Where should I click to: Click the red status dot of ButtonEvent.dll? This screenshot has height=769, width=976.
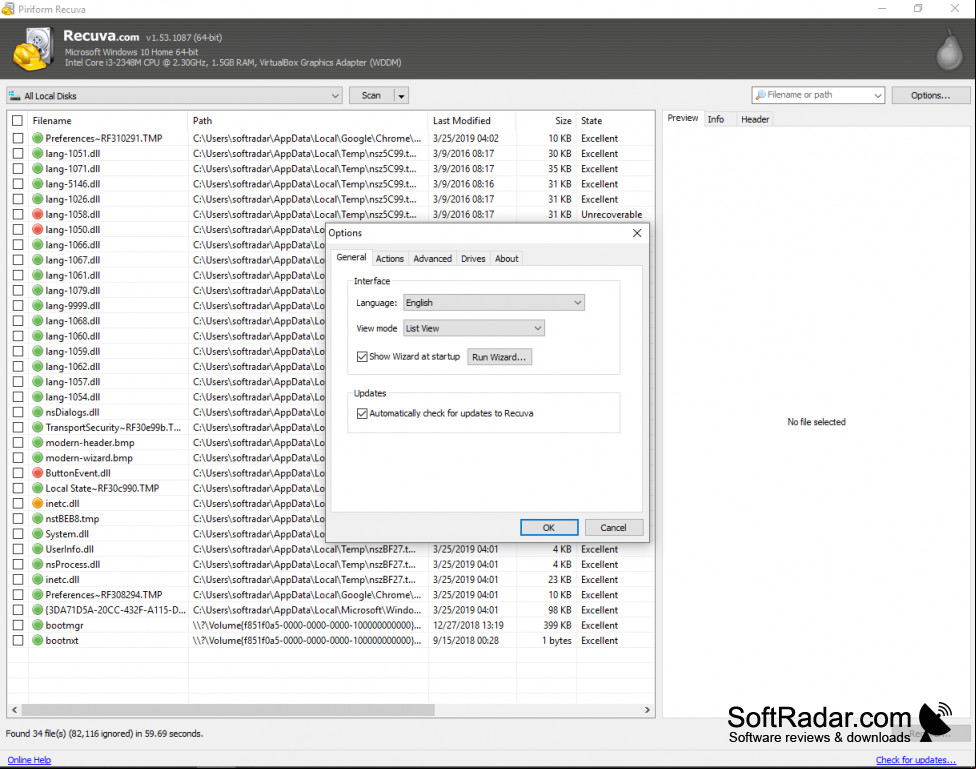(37, 473)
